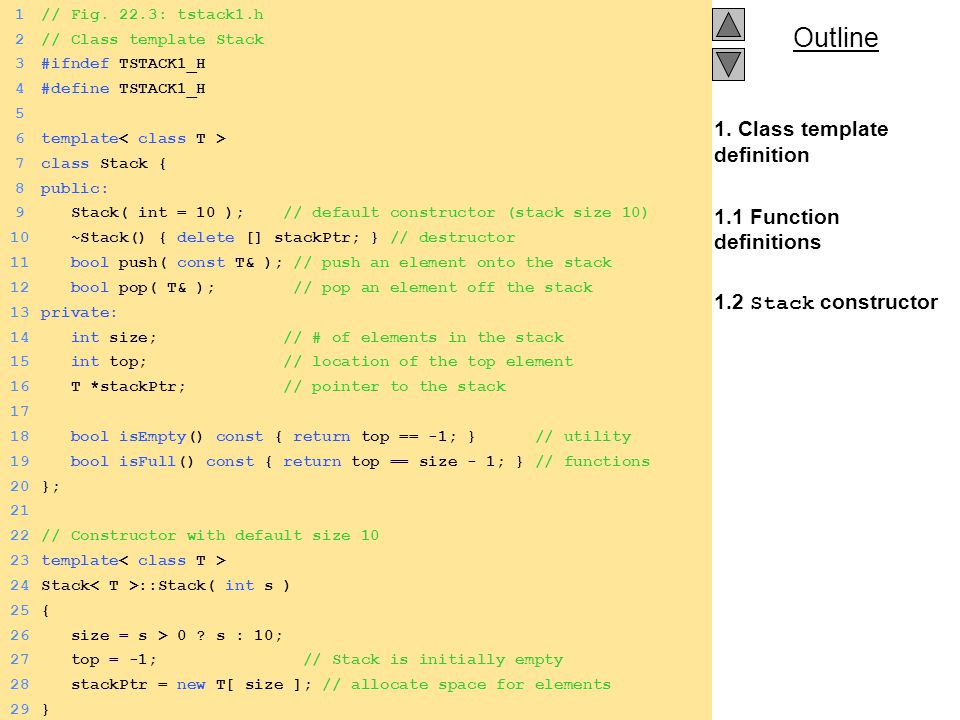Image resolution: width=960 pixels, height=720 pixels.
Task: Click 'Stack< T >::Stack( int s )' line
Action: pos(165,586)
